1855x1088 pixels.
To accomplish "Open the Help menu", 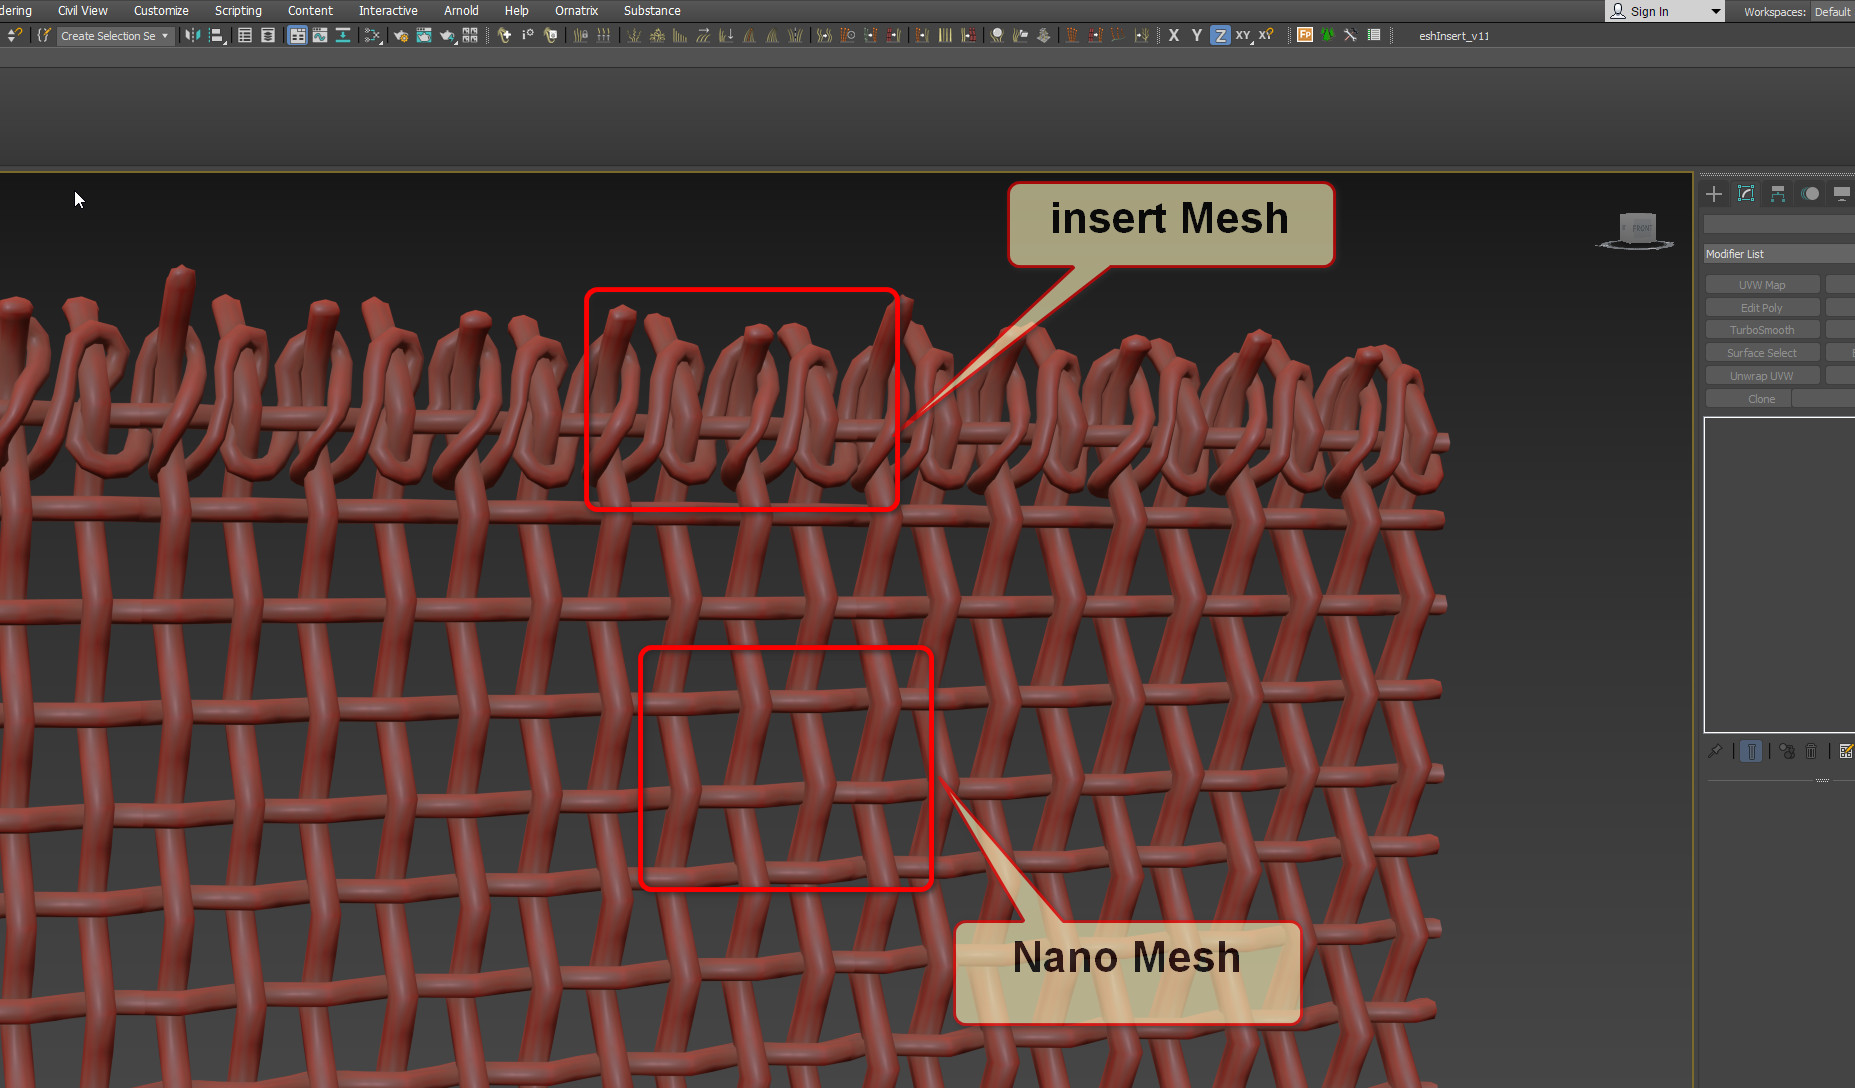I will (x=516, y=11).
